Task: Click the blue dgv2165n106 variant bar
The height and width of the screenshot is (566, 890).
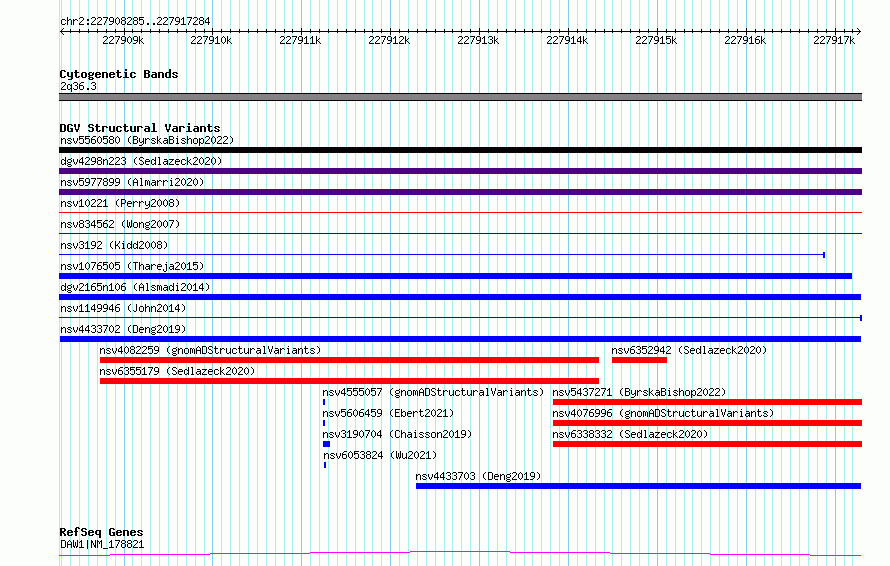Action: (460, 297)
